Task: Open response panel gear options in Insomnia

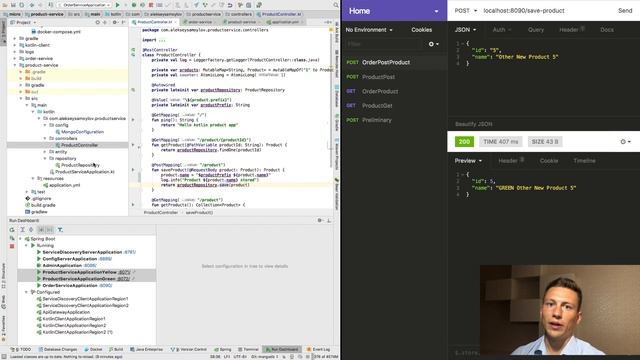Action: [625, 142]
